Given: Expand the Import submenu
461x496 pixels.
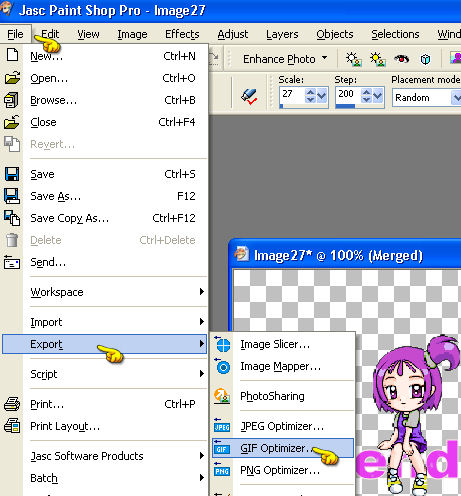Looking at the screenshot, I should (202, 321).
